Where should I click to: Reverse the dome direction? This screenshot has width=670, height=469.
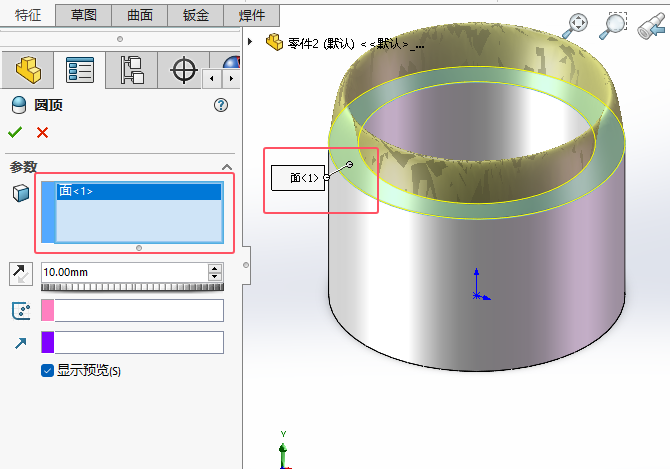[21, 274]
